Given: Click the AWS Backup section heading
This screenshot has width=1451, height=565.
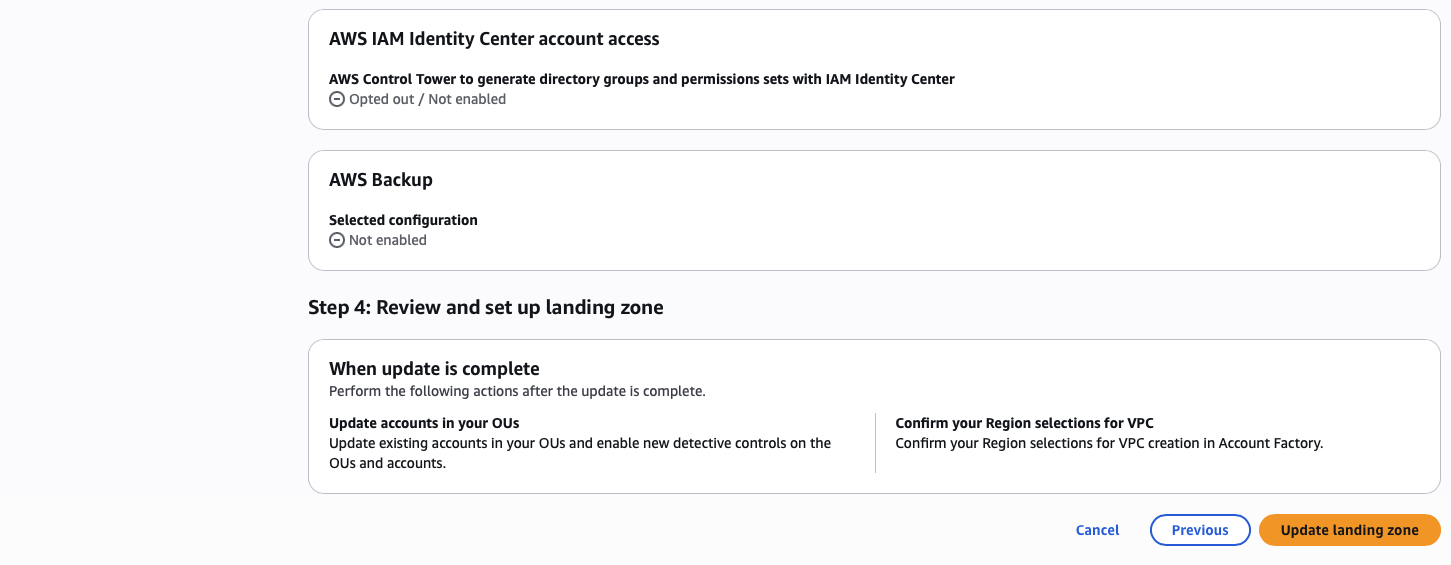Looking at the screenshot, I should (x=380, y=180).
